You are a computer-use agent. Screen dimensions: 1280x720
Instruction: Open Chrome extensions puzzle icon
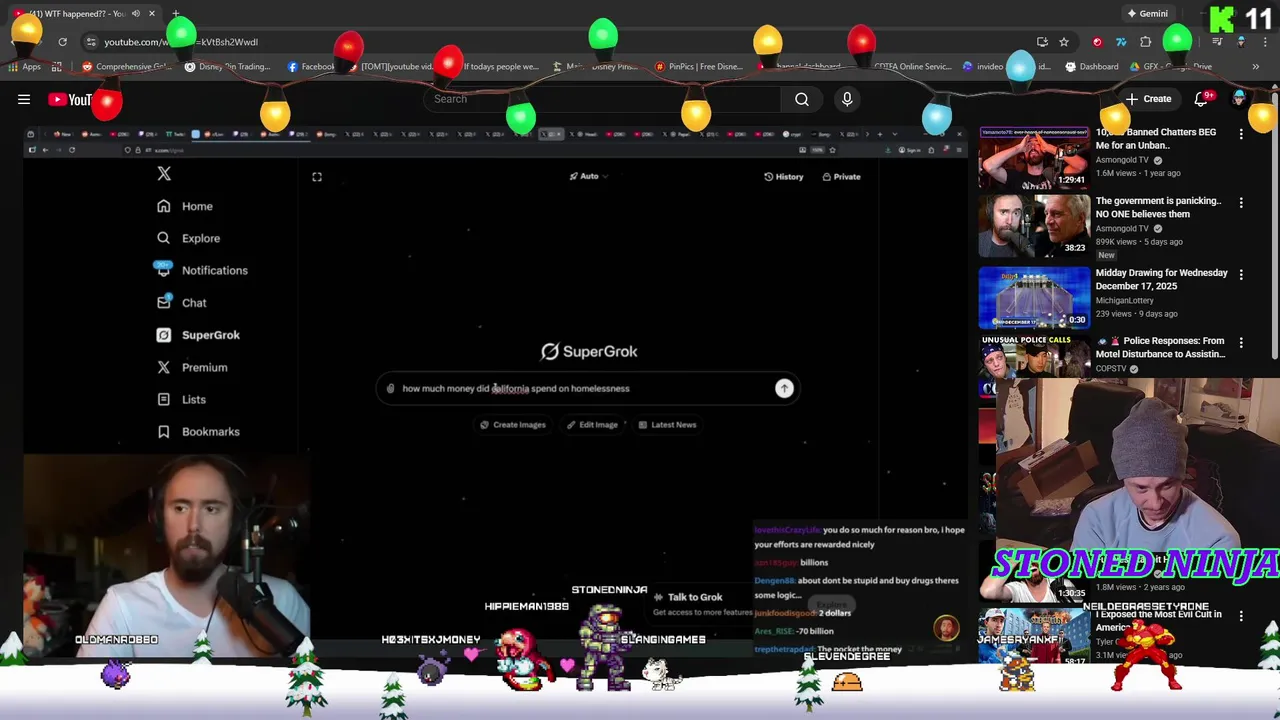tap(1146, 42)
